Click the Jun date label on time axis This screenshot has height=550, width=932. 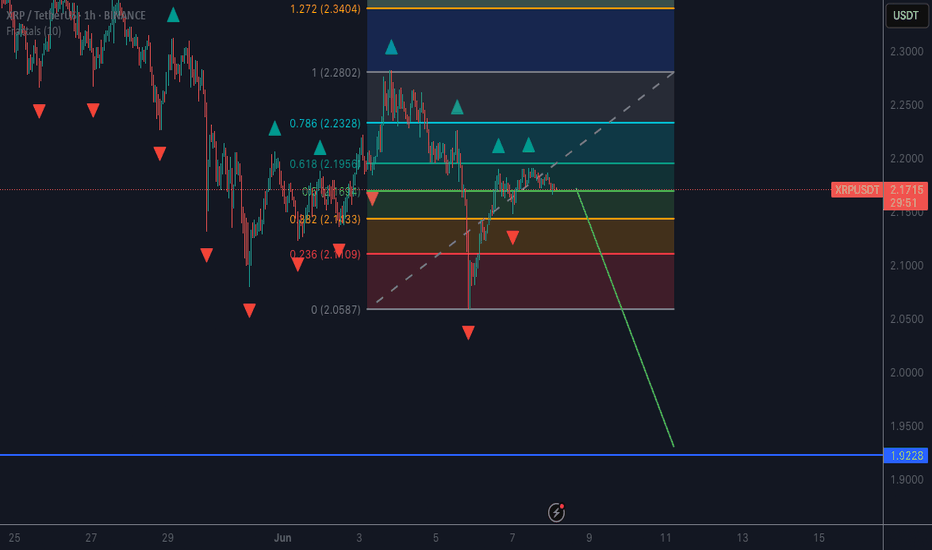tap(282, 538)
